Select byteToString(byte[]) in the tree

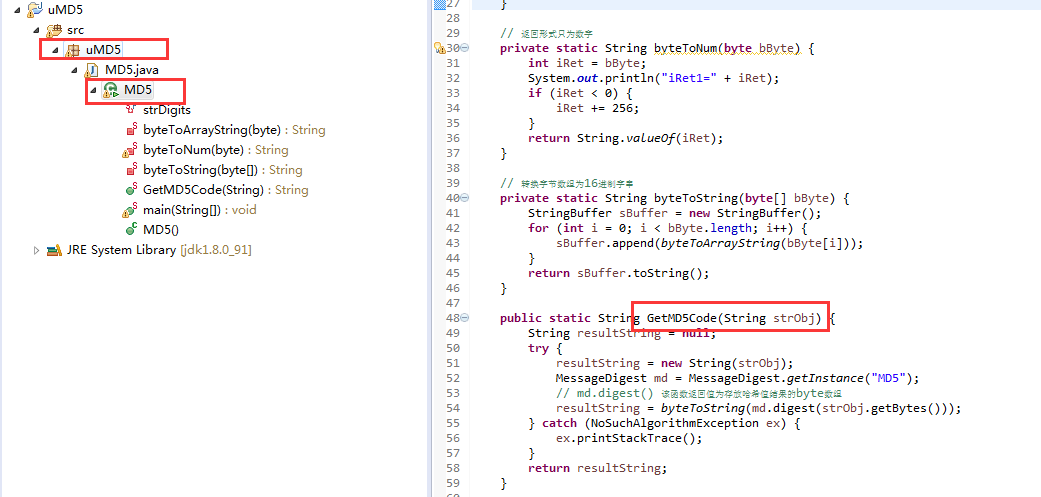click(x=222, y=170)
